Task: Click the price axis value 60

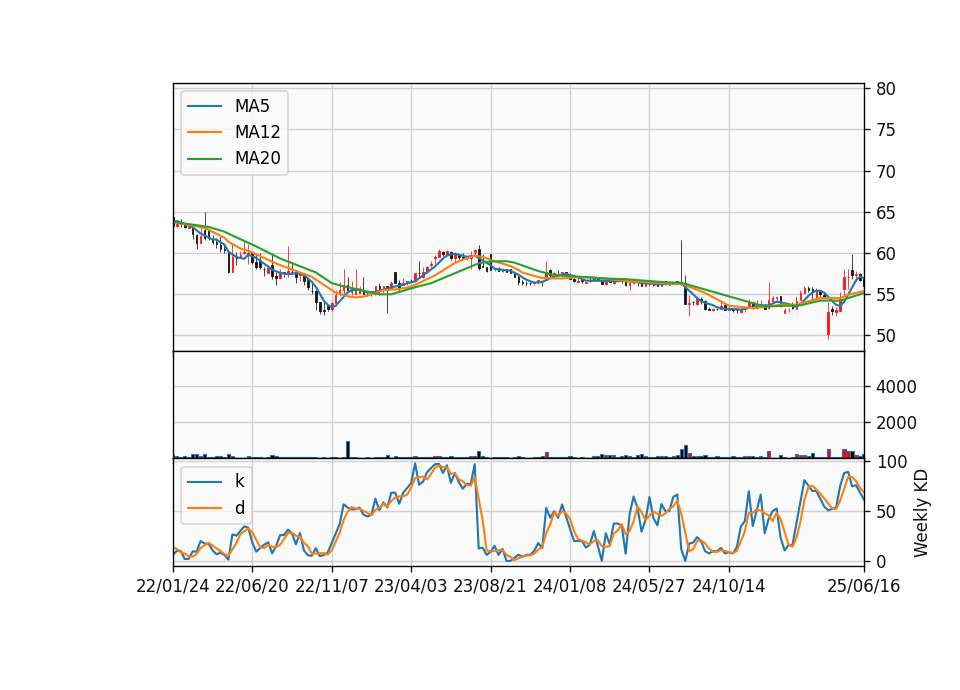Action: coord(885,253)
